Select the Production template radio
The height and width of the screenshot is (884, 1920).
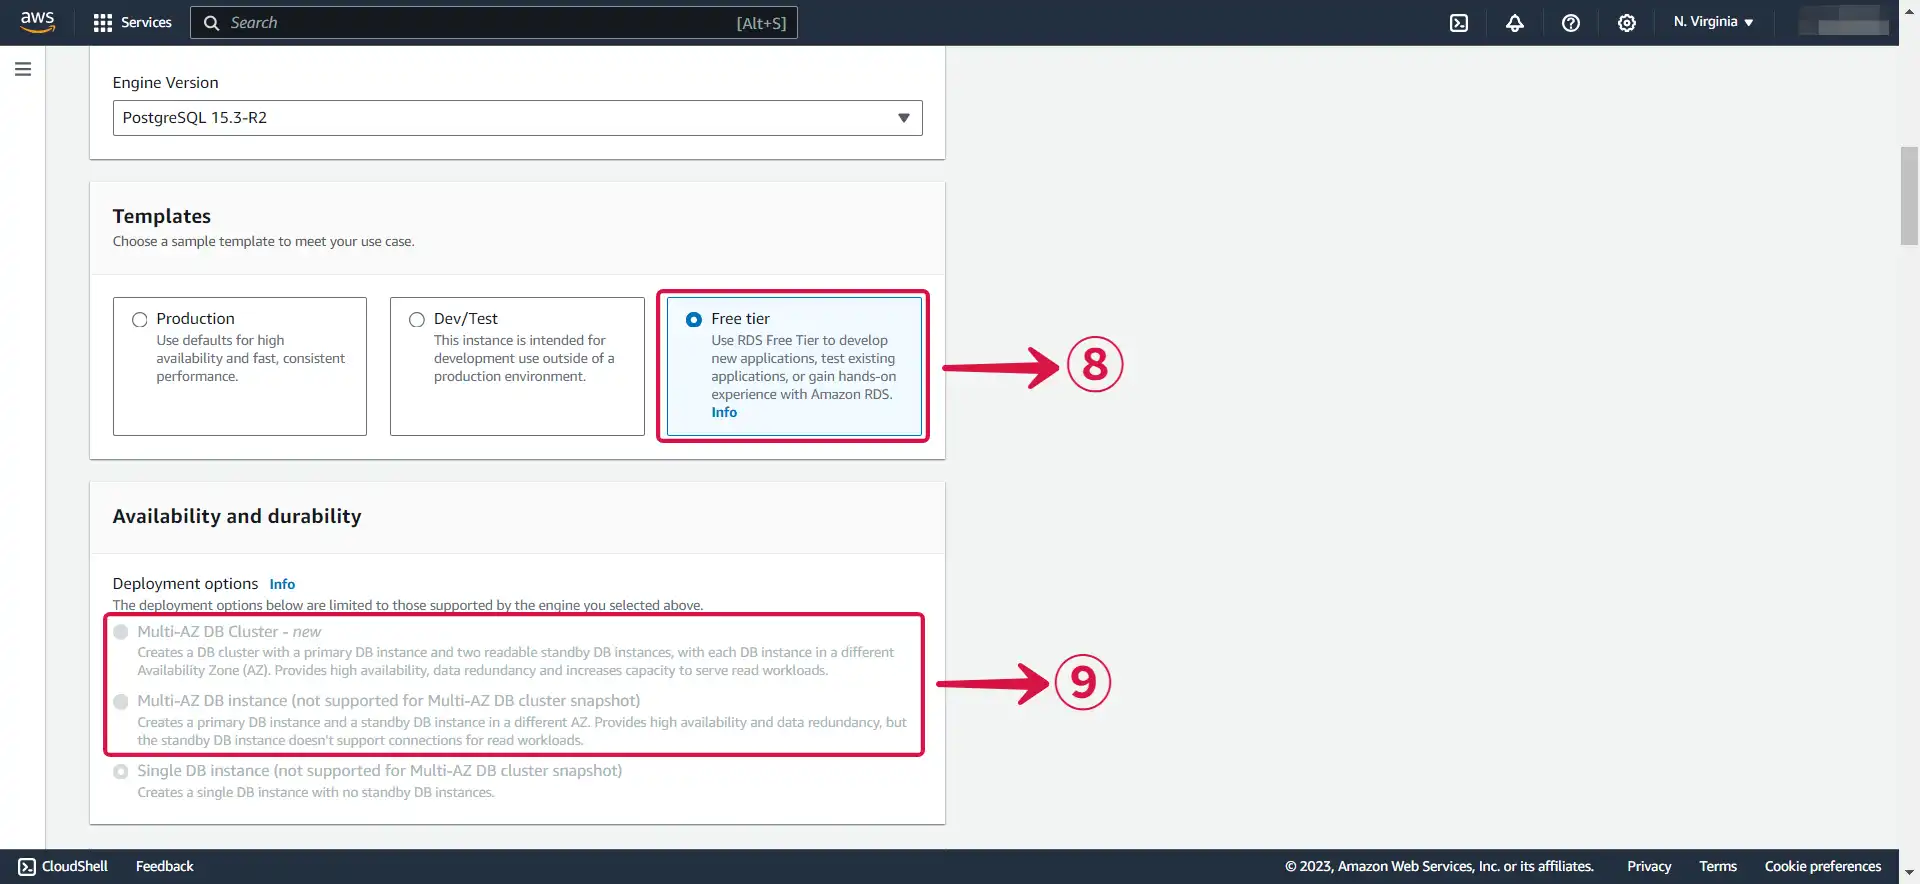coord(140,320)
